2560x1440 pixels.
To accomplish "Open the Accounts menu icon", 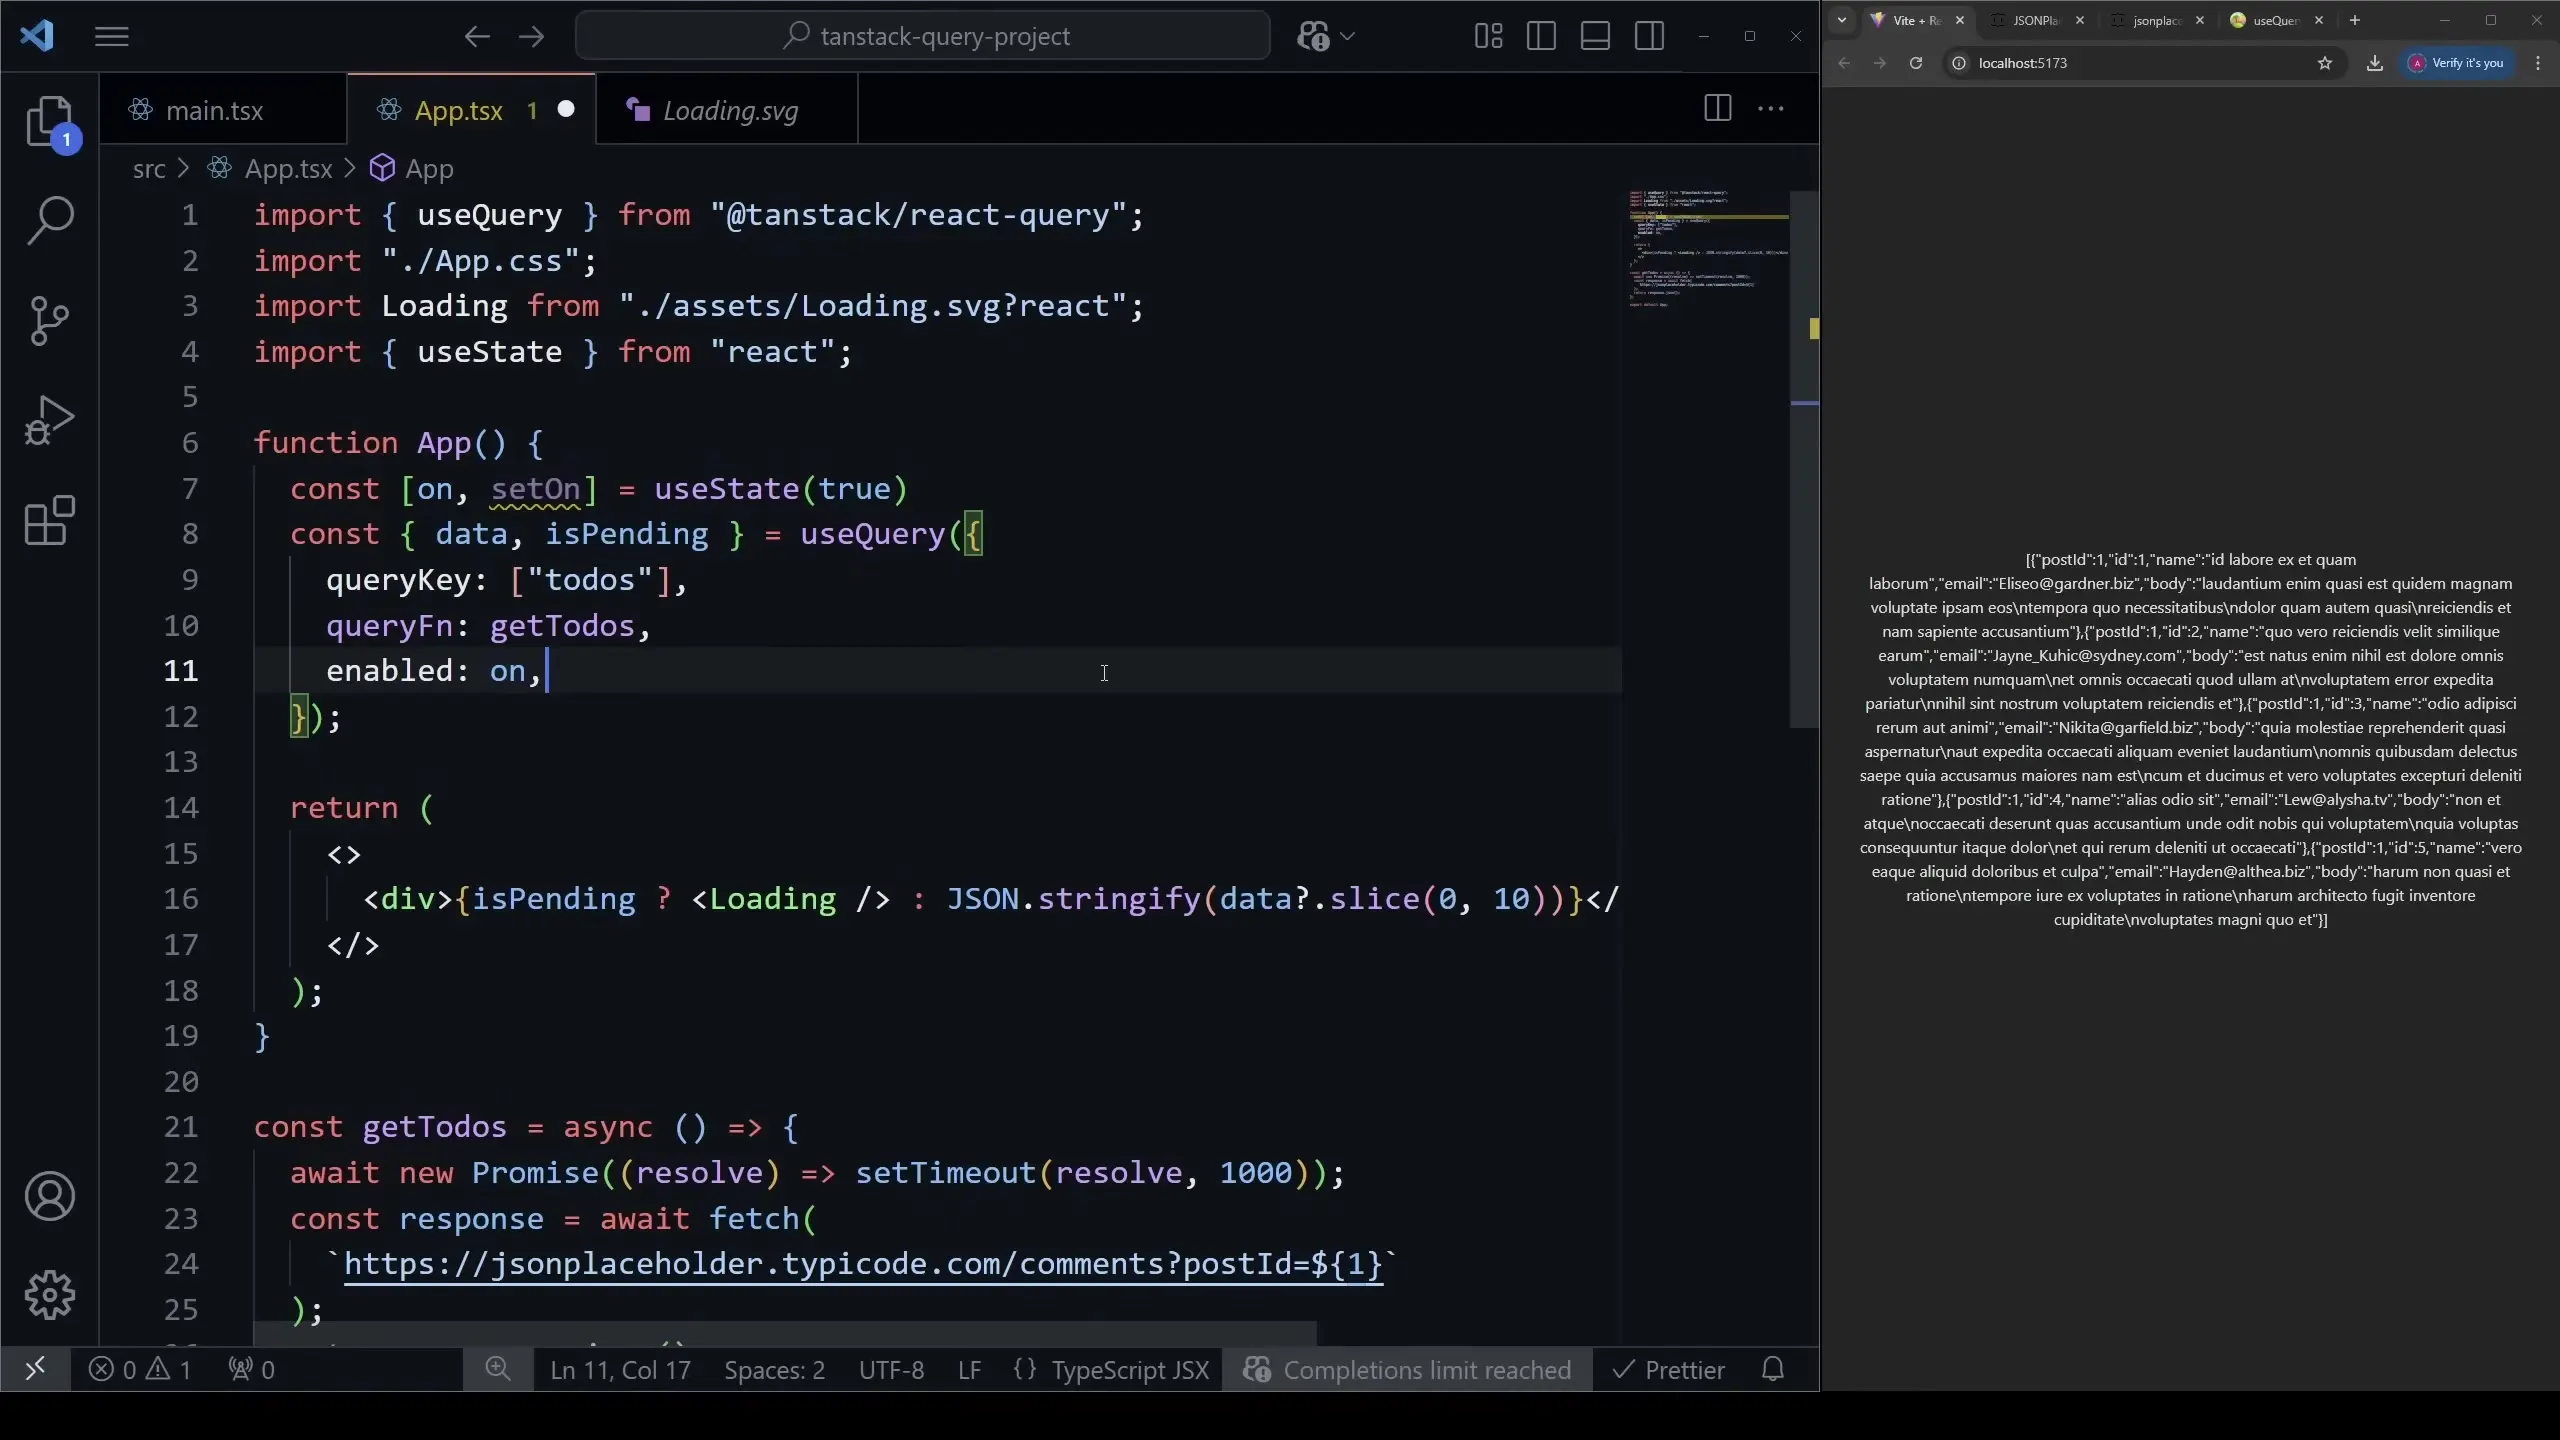I will [49, 1196].
